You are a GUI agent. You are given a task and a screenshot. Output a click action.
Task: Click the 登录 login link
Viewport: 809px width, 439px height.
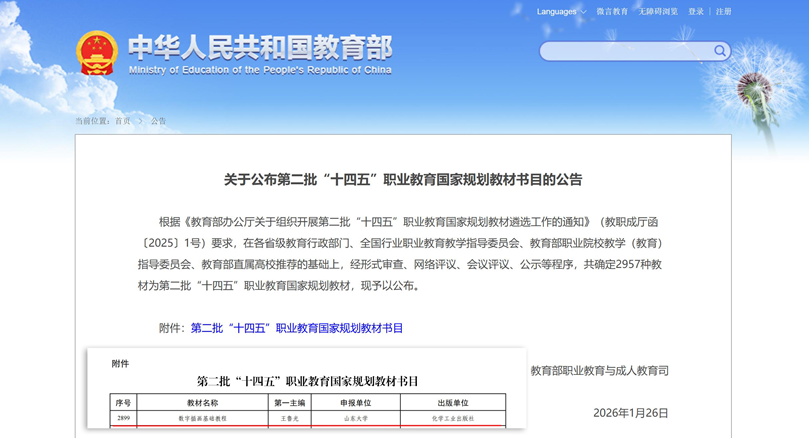coord(696,12)
